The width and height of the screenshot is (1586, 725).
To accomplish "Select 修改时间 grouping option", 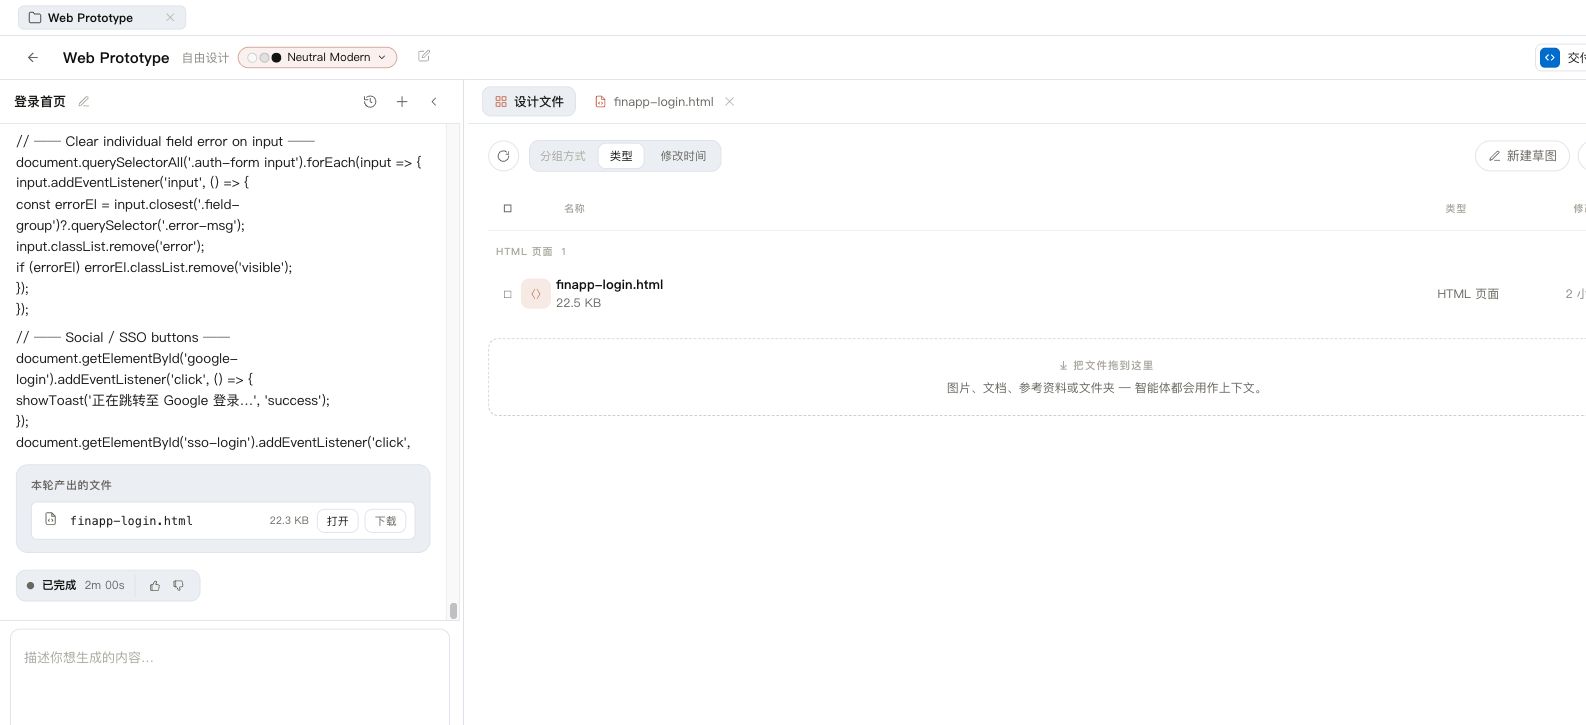I will coord(683,156).
